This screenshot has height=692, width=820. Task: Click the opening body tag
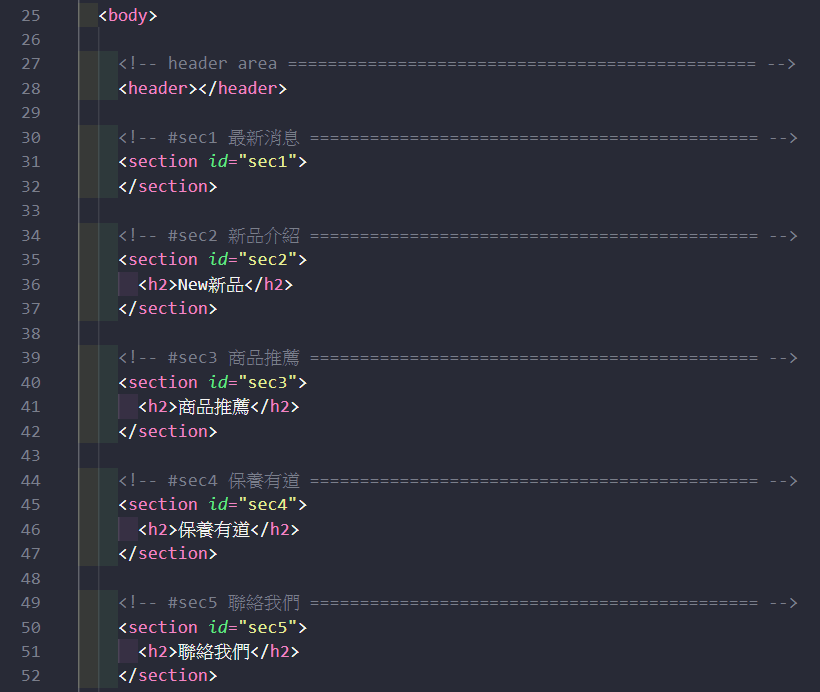tap(128, 15)
